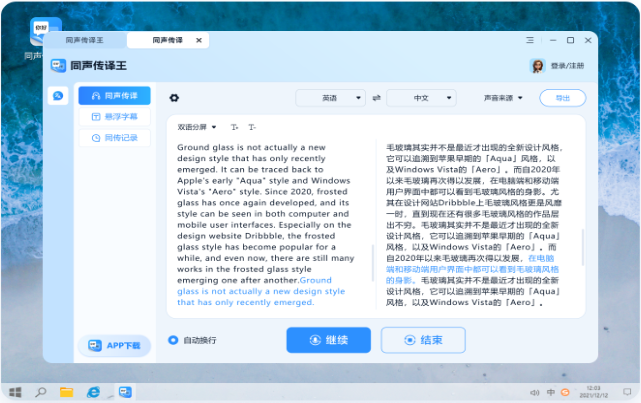
Task: Click the highlighted blue English sentence
Action: pos(261,291)
